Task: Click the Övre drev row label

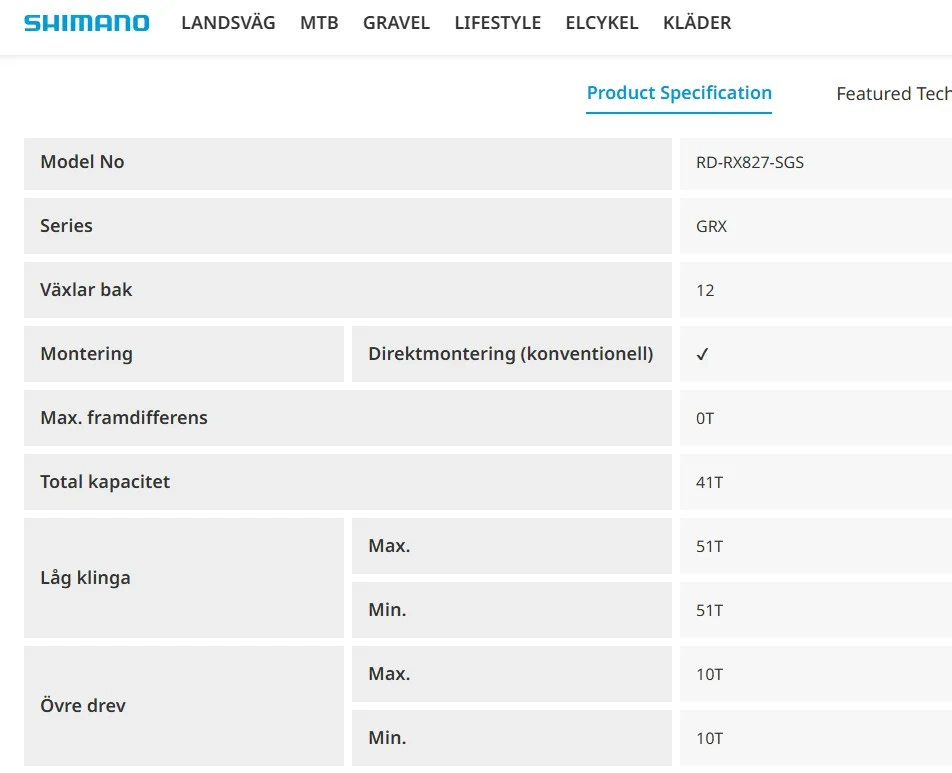Action: 83,706
